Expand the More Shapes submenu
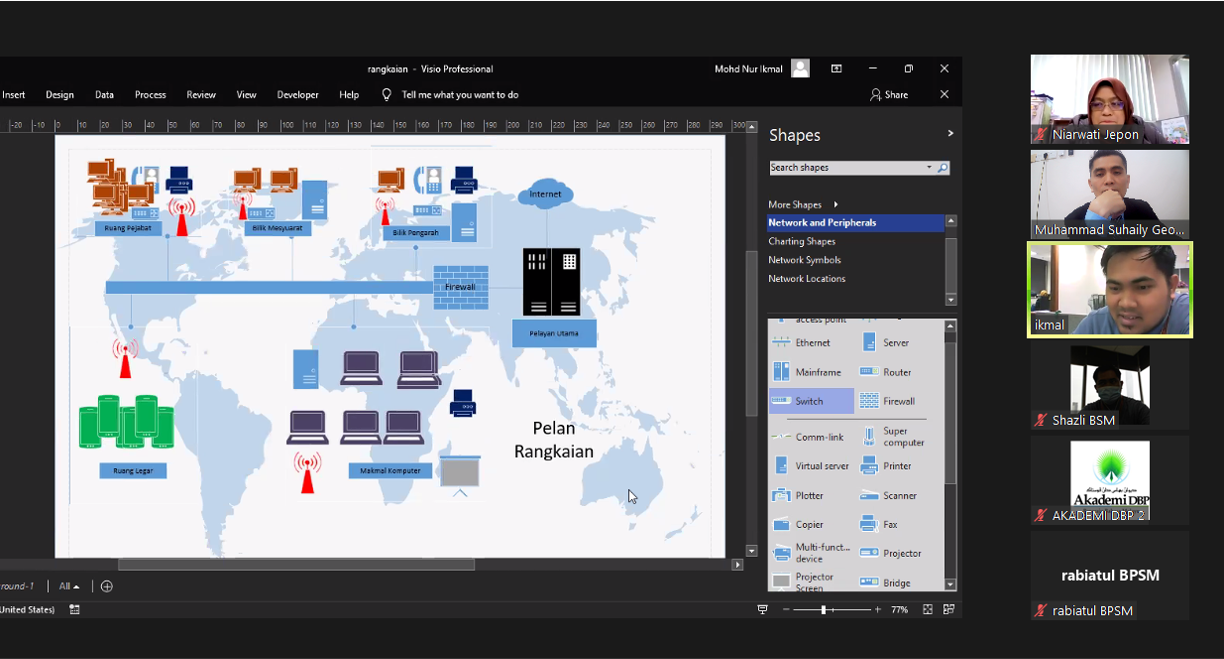The width and height of the screenshot is (1224, 659). pos(835,204)
